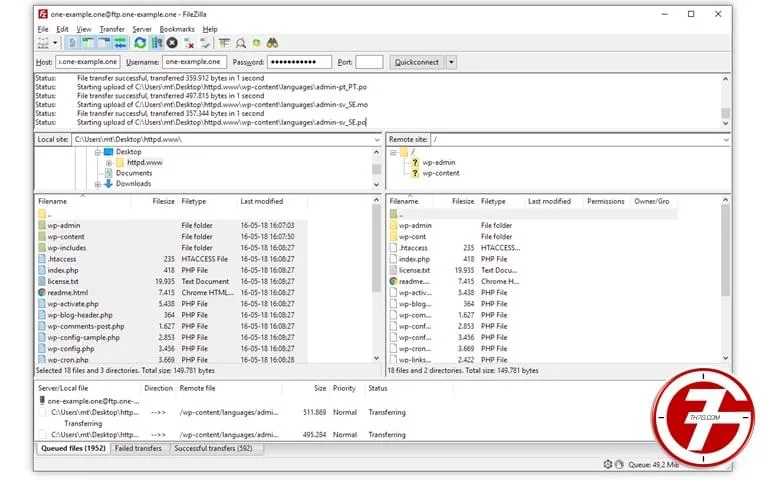The width and height of the screenshot is (768, 480).
Task: Select local readme.html Chrome icon
Action: 42,292
